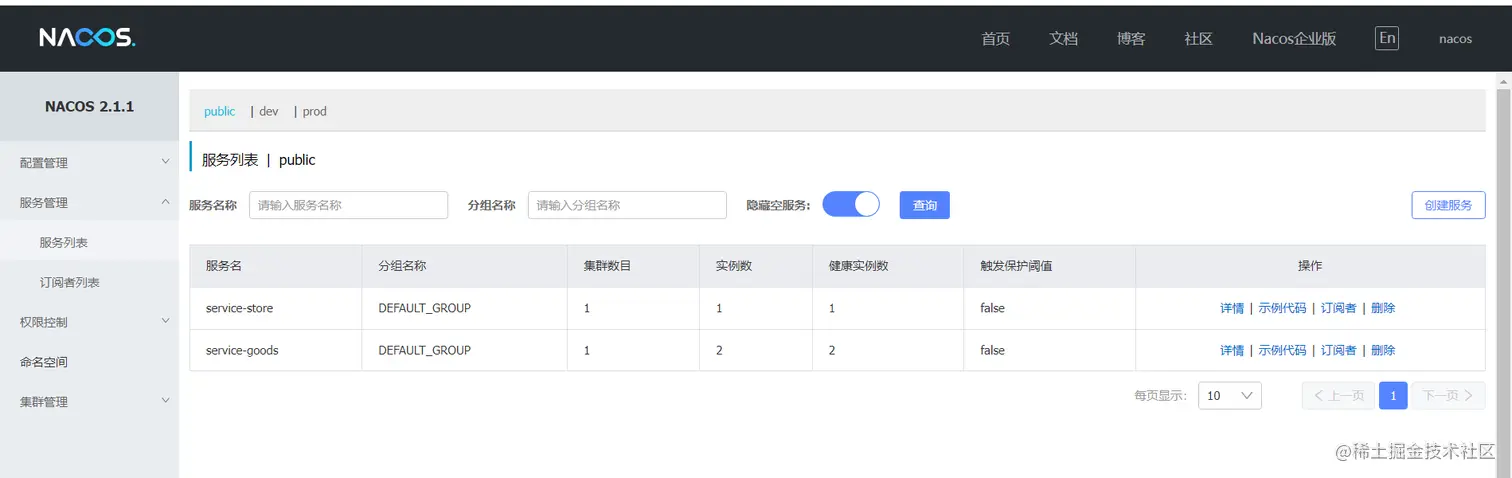The width and height of the screenshot is (1512, 478).
Task: Switch language with the En icon
Action: point(1386,38)
